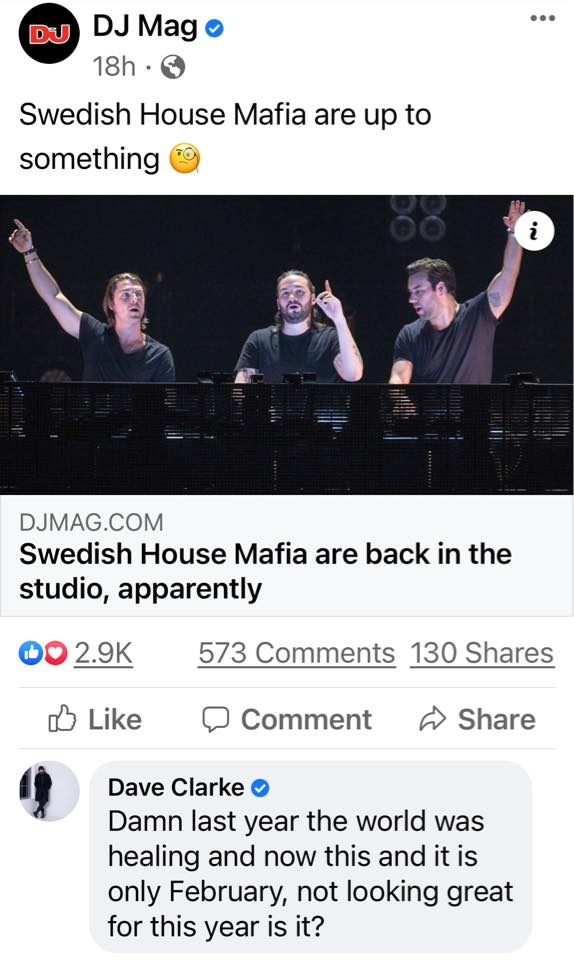Tap the 18h post timestamp

click(114, 66)
